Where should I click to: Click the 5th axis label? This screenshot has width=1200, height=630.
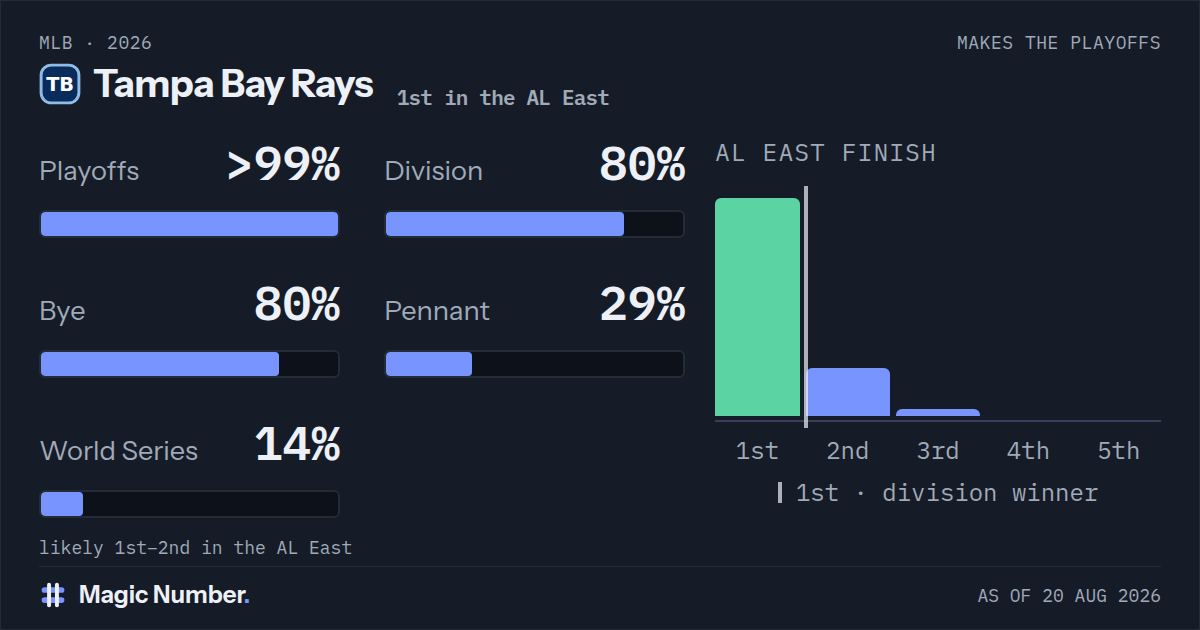coord(1118,451)
